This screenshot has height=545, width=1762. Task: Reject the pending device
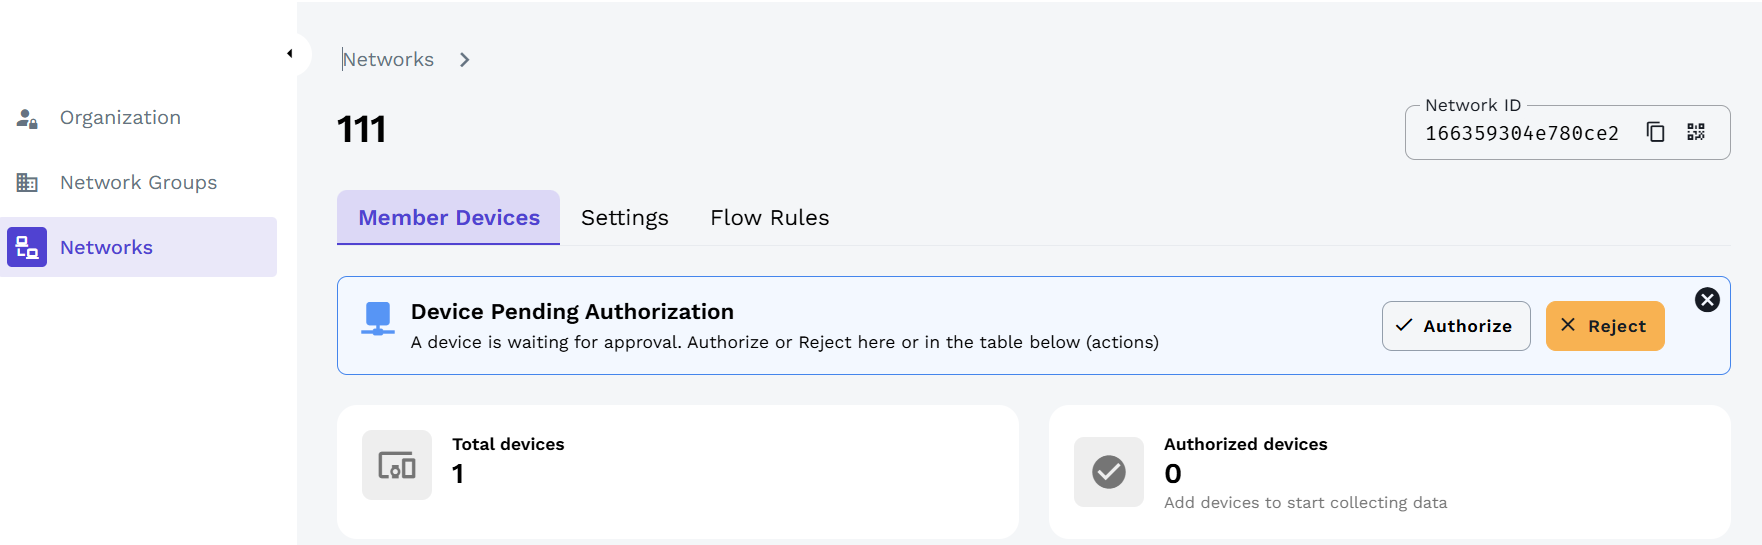[x=1604, y=326]
